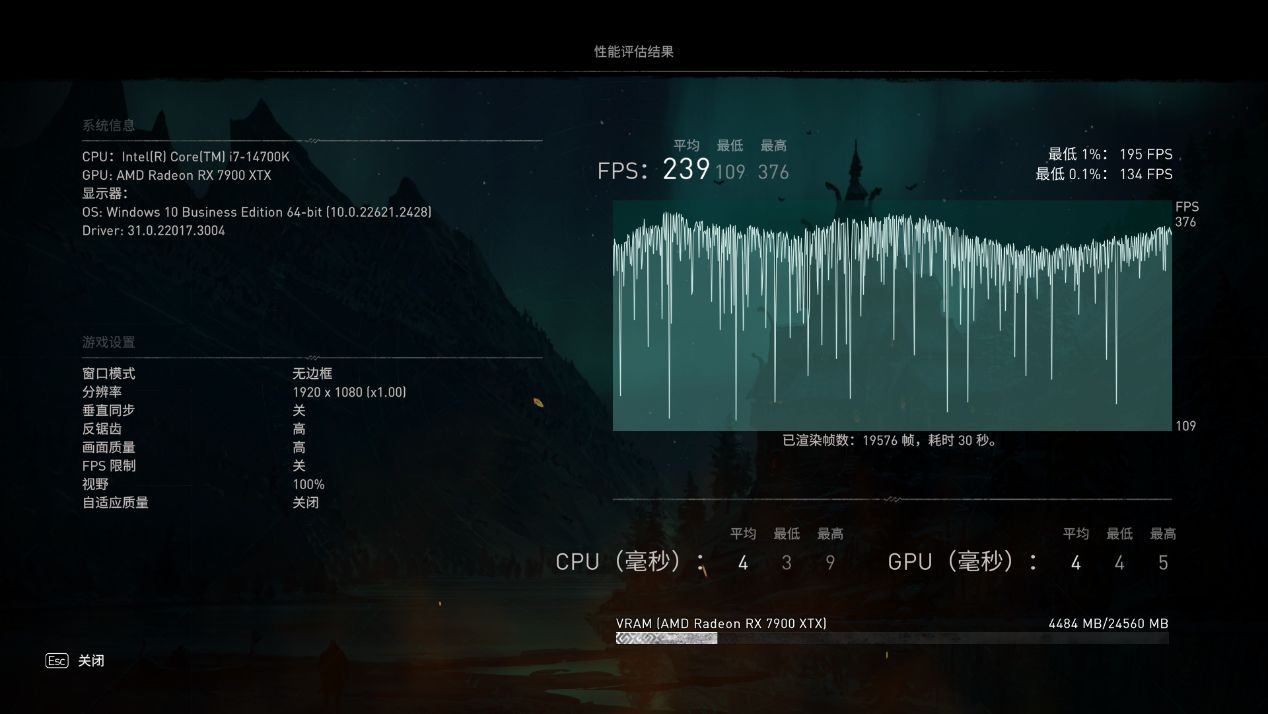The image size is (1268, 714).
Task: Click the 反锯齿 setting label
Action: [102, 429]
